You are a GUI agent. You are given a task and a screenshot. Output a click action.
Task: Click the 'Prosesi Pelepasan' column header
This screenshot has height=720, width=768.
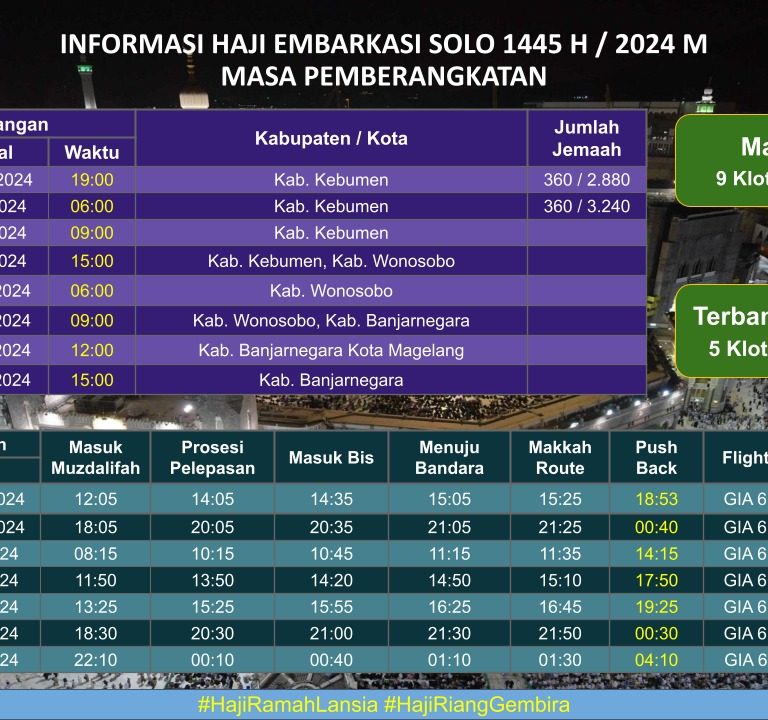[x=213, y=457]
